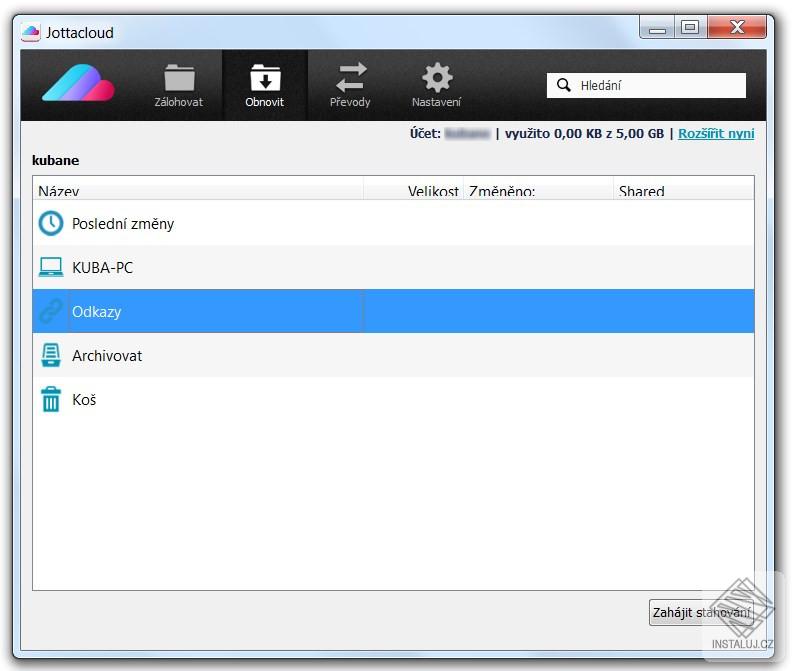Select the KUBA-PC row

393,267
